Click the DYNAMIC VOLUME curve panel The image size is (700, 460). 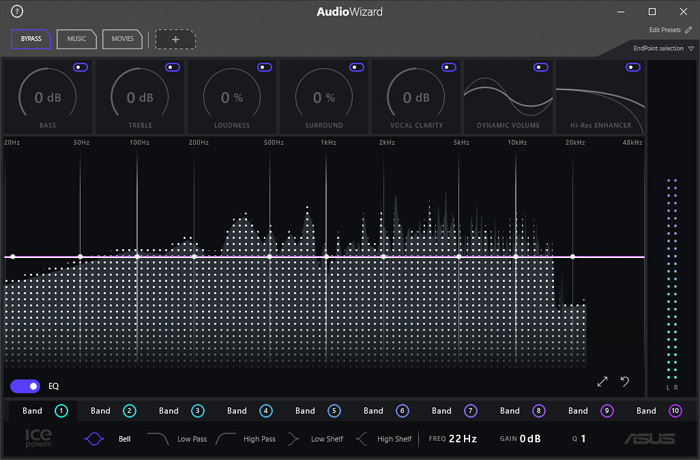click(x=508, y=97)
